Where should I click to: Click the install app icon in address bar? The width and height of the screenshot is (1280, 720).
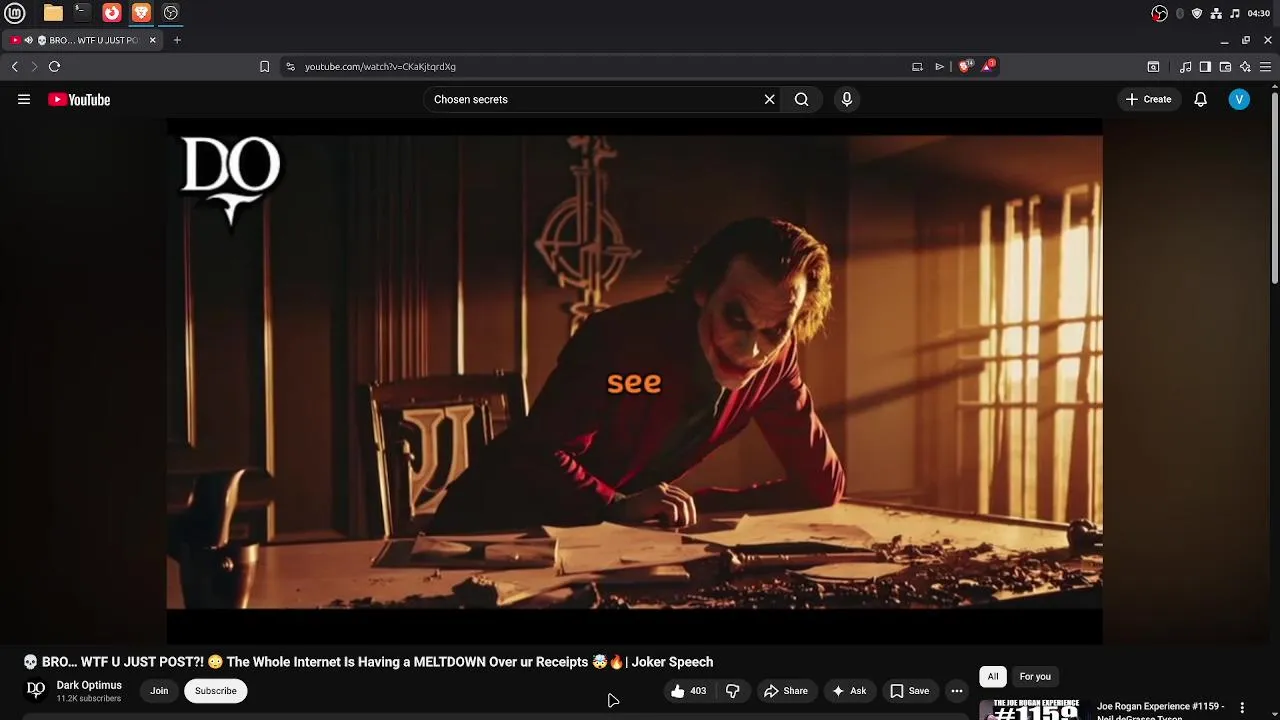point(917,66)
